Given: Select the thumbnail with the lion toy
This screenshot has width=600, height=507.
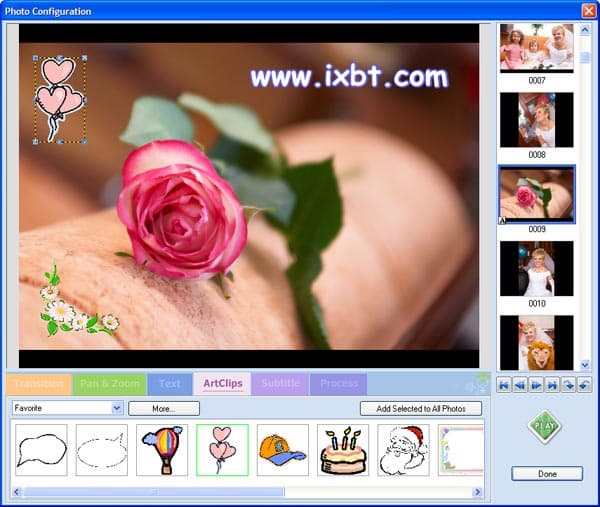Looking at the screenshot, I should (536, 342).
